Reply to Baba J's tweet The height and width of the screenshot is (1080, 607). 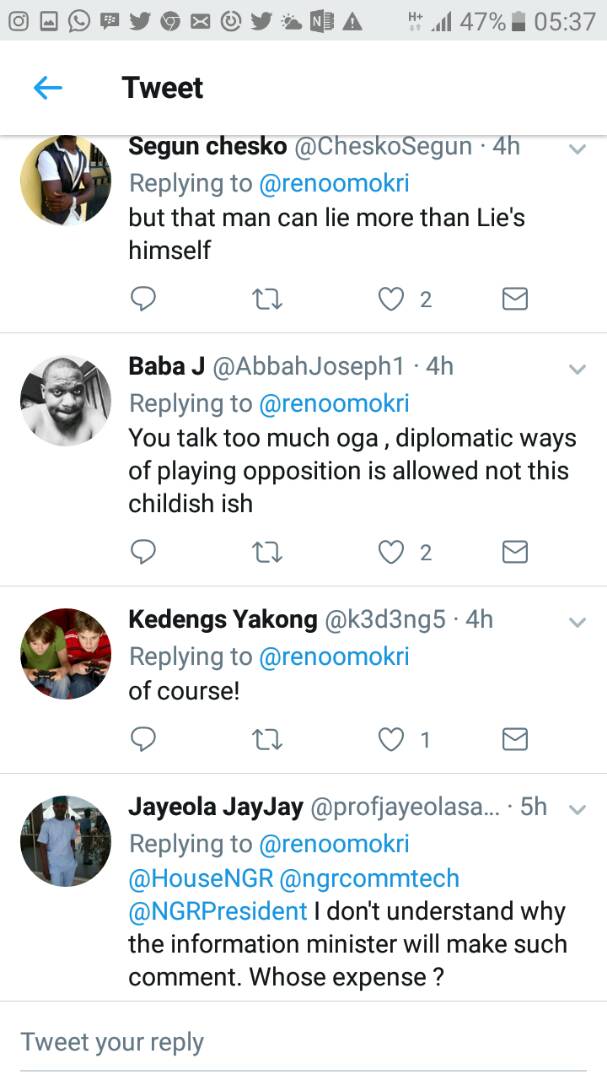pos(144,552)
